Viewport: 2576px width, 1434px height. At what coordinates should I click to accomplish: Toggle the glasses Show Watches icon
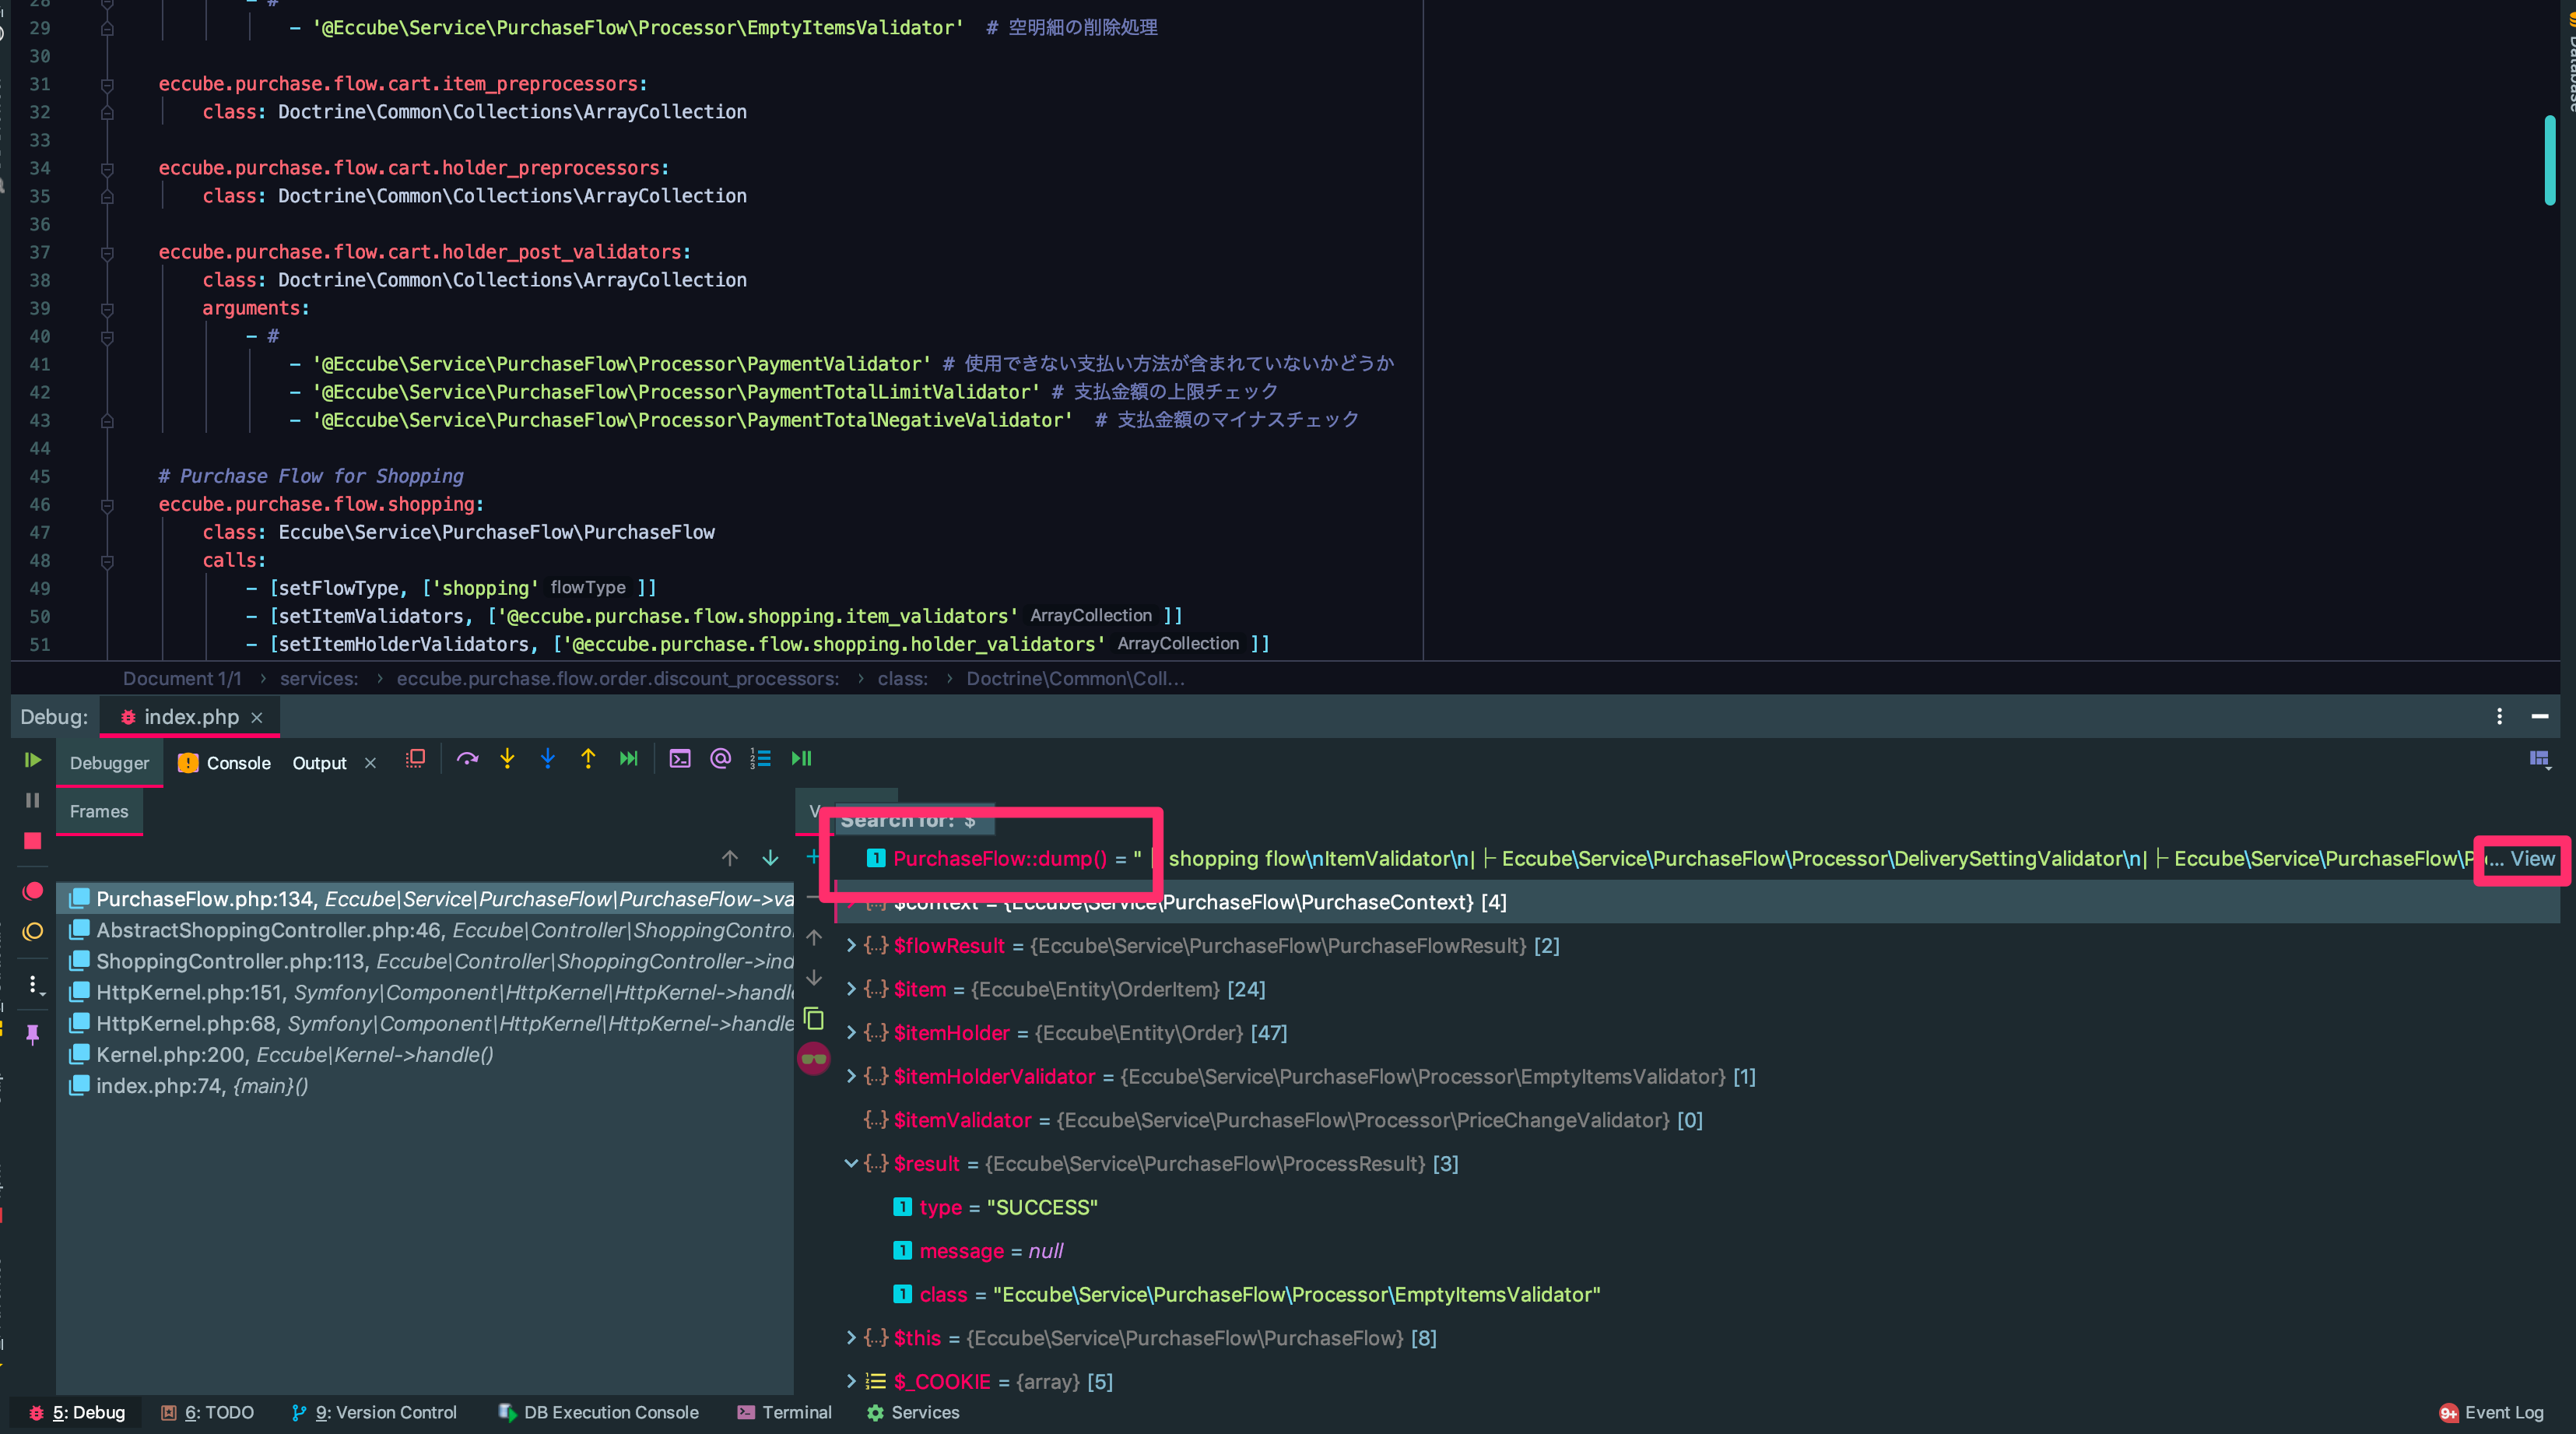[x=814, y=1059]
